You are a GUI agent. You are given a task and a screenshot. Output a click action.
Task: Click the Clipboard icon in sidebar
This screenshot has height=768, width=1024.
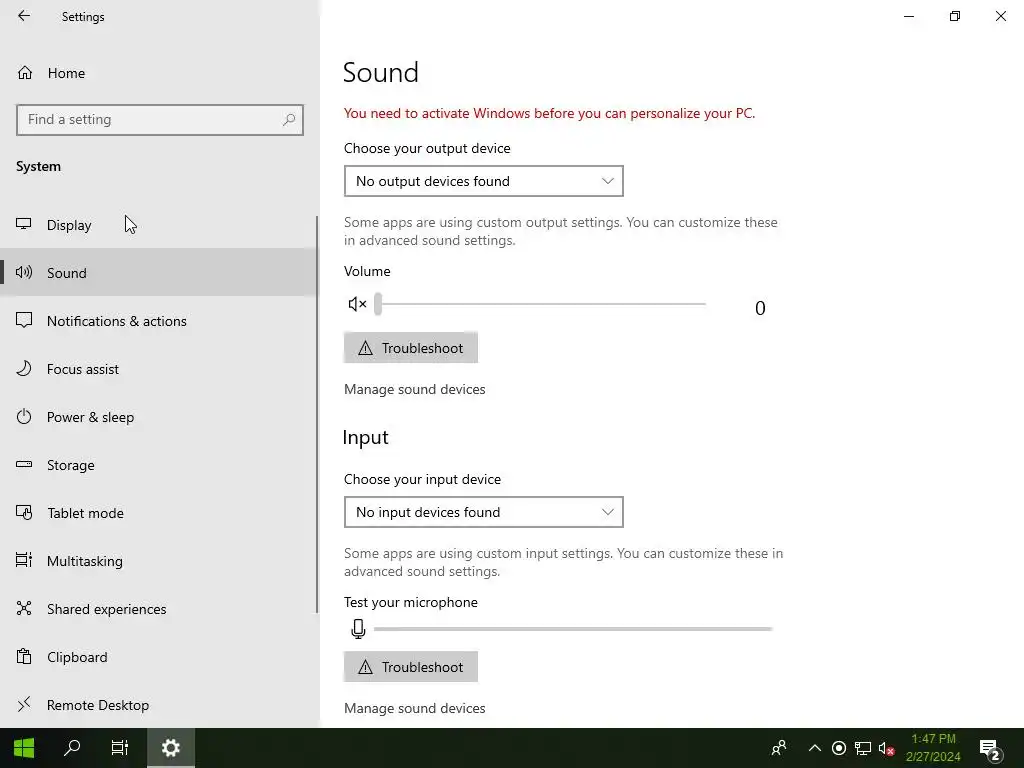pos(24,656)
